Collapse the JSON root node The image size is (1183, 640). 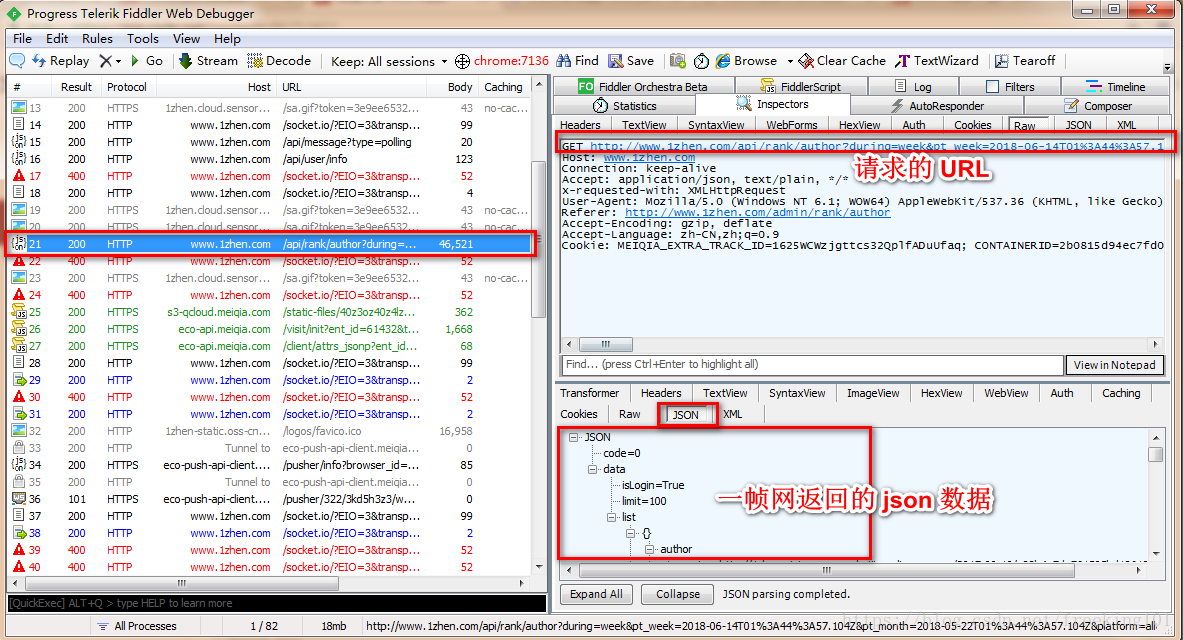coord(573,437)
